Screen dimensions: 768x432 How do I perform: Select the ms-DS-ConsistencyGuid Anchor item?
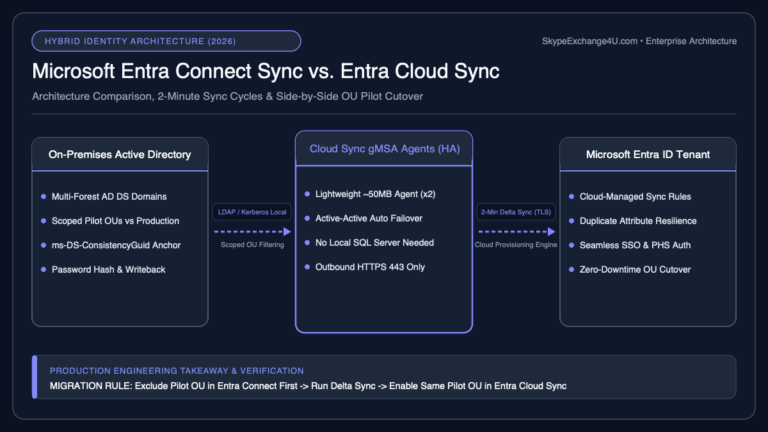coord(116,245)
